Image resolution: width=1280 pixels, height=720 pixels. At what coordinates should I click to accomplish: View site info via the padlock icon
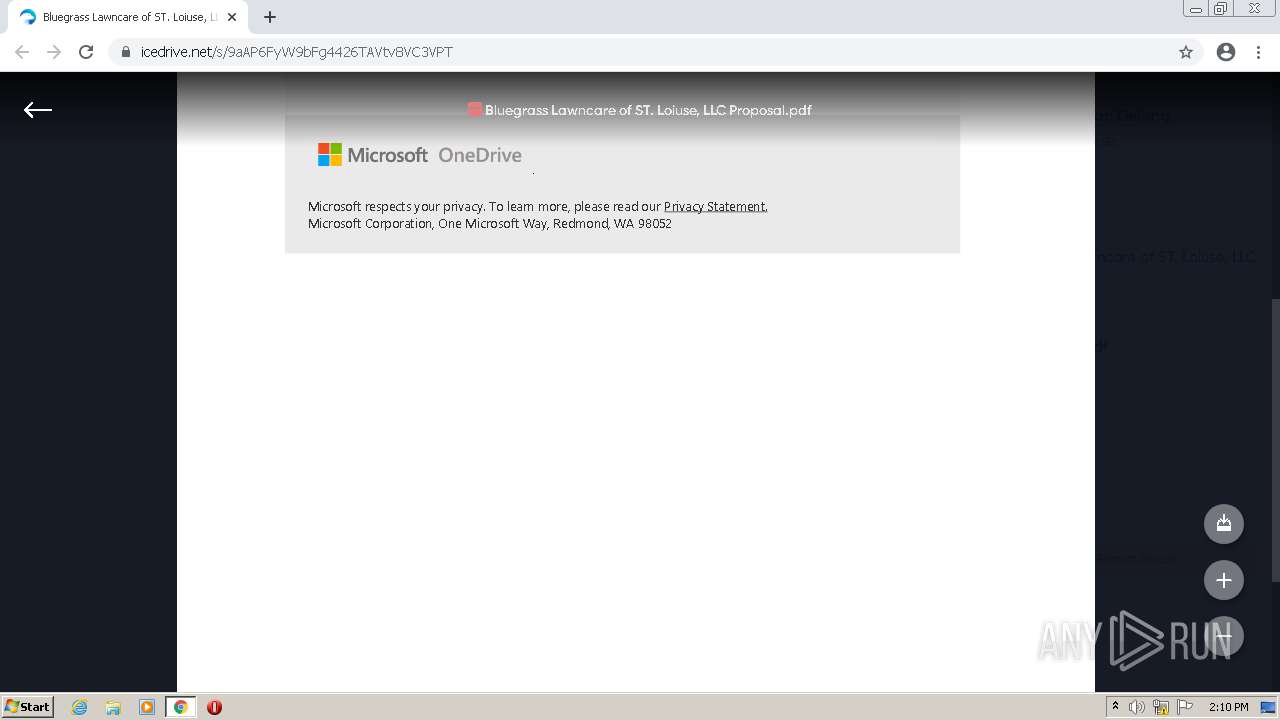126,52
